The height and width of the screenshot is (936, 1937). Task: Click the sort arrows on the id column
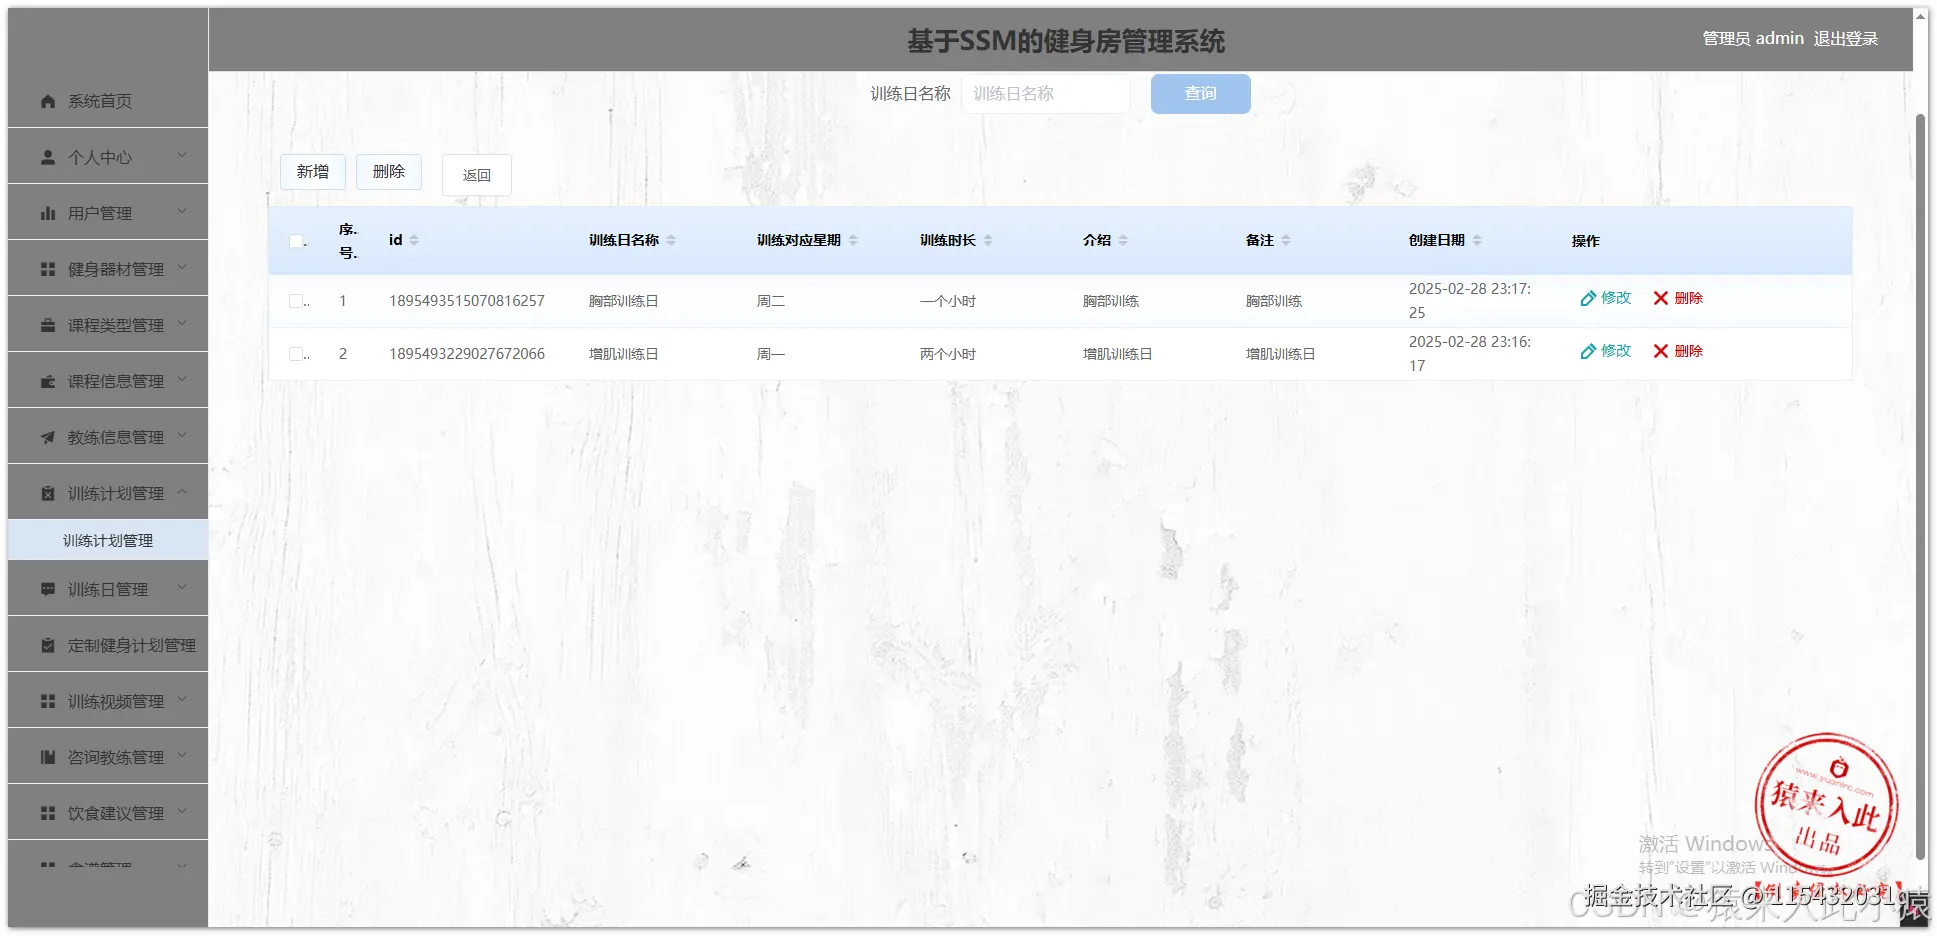pos(414,240)
